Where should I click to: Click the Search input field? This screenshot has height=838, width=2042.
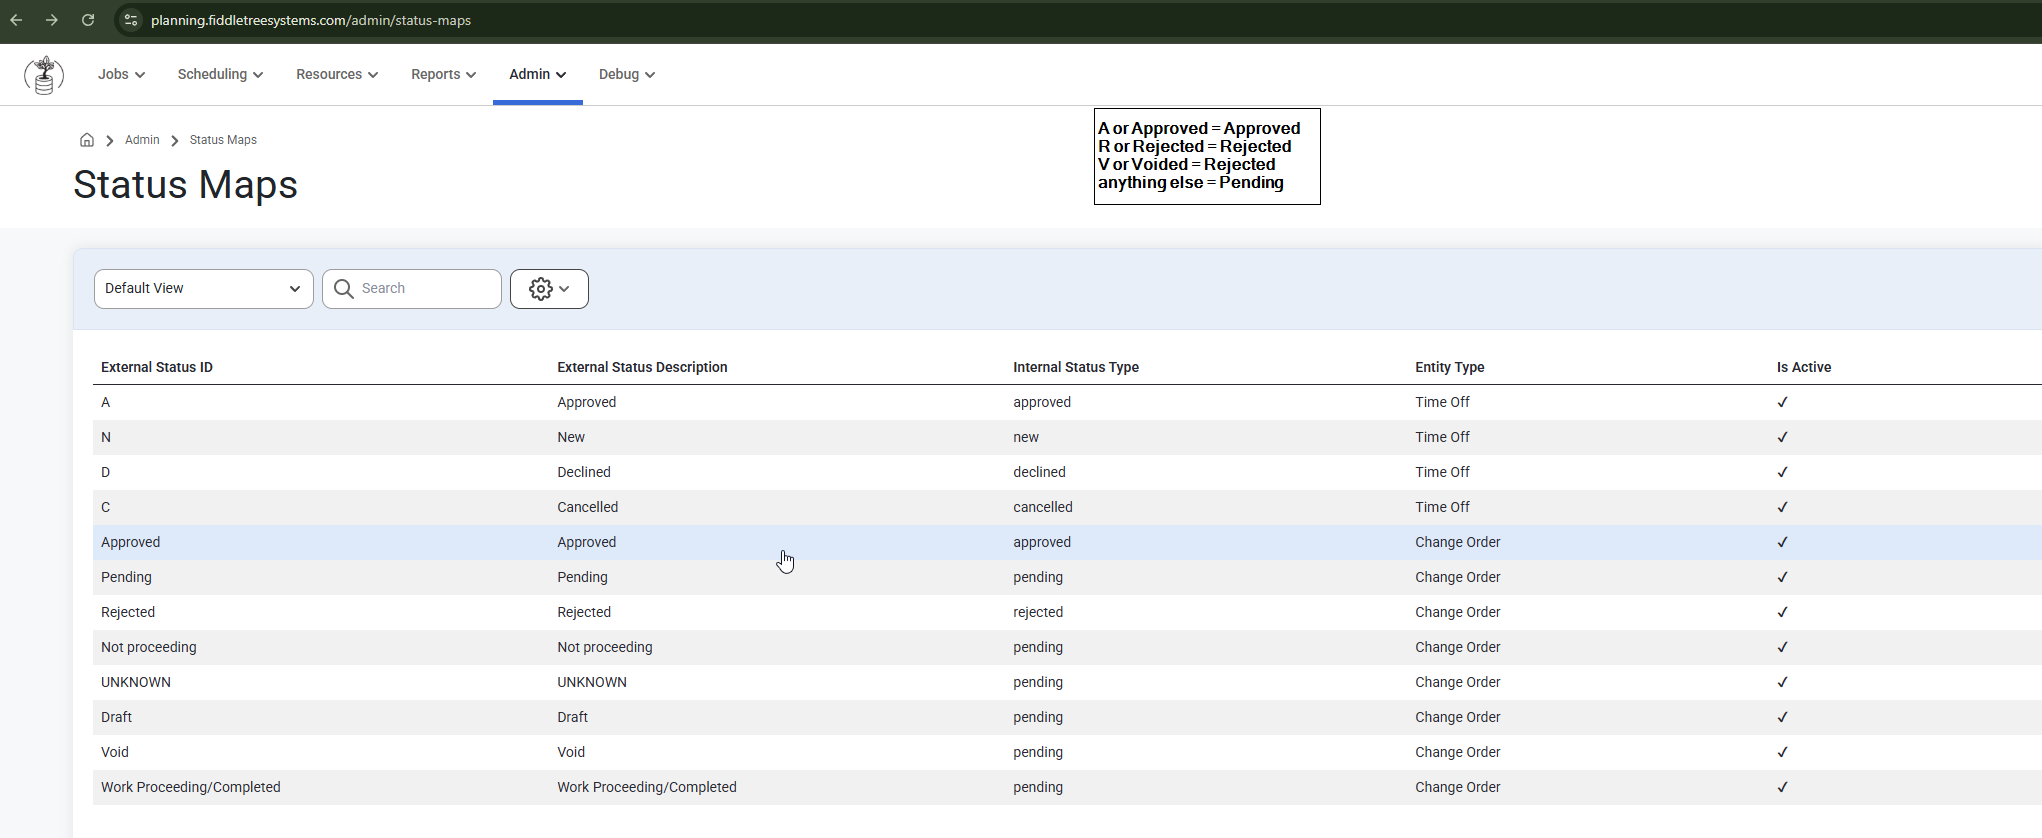tap(412, 289)
